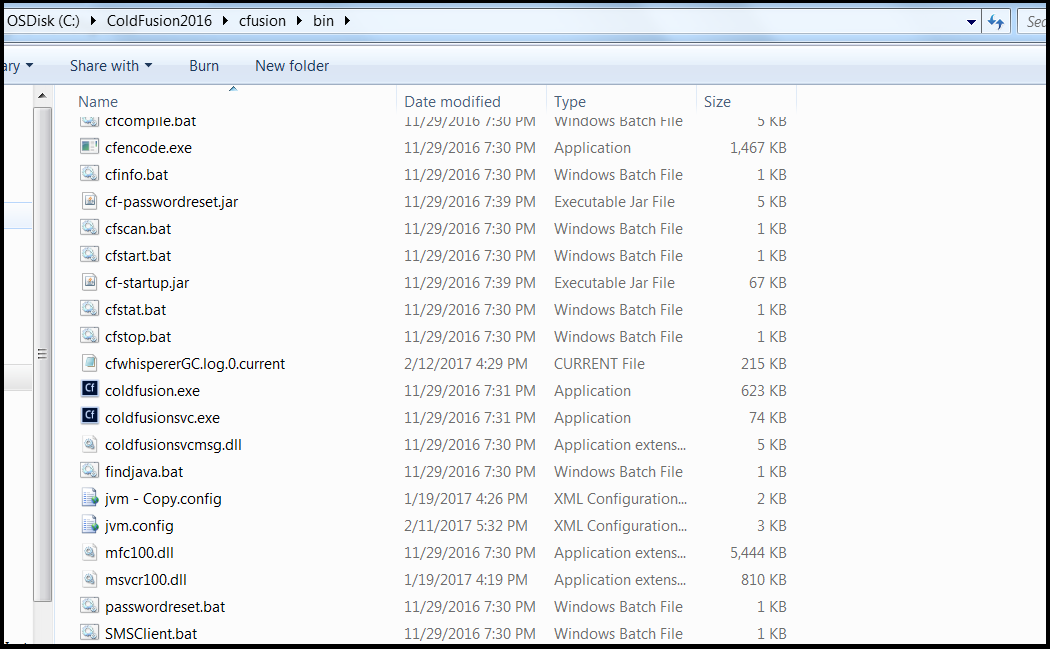The width and height of the screenshot is (1050, 649).
Task: Click the jvm - Copy.config file icon
Action: click(90, 498)
